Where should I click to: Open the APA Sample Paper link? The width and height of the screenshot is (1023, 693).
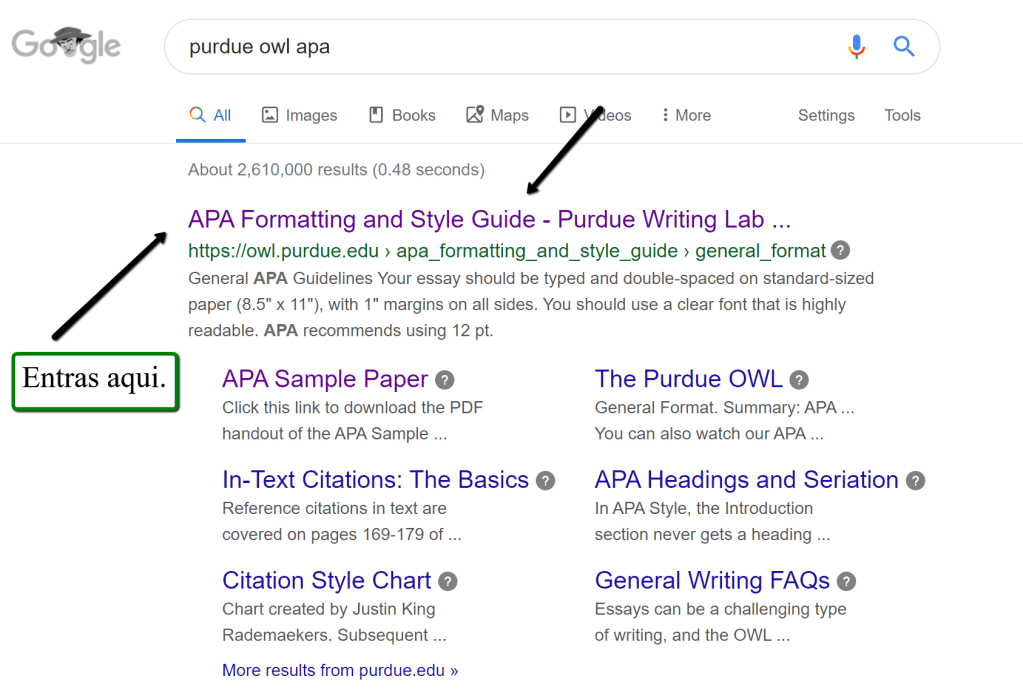[325, 380]
